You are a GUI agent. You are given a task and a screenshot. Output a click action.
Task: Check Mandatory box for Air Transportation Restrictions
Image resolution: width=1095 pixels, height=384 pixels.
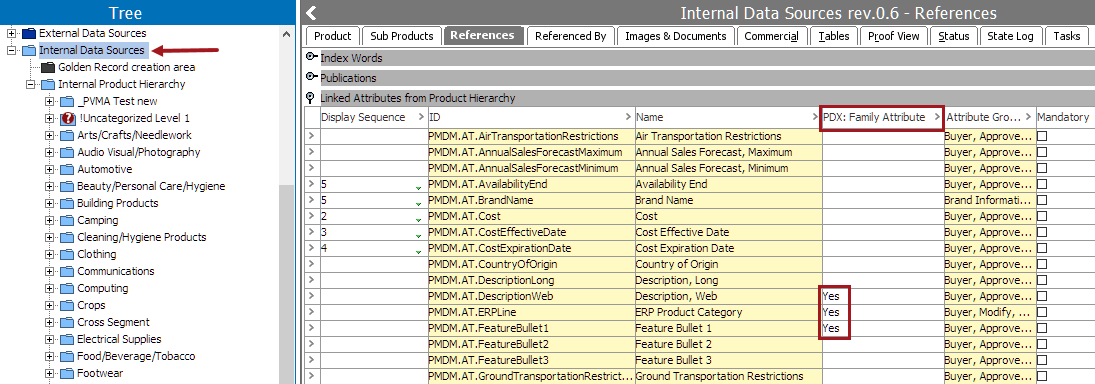[1042, 136]
